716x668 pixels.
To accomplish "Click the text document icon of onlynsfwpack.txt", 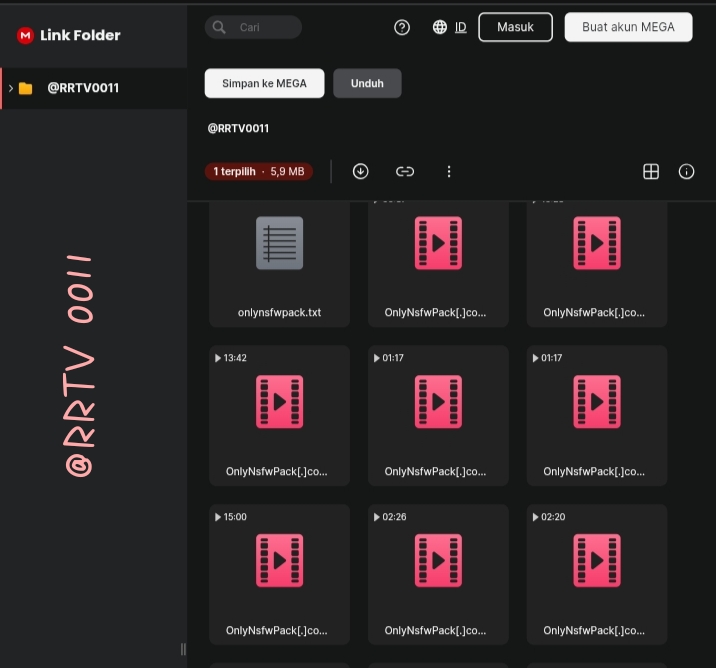I will [279, 243].
